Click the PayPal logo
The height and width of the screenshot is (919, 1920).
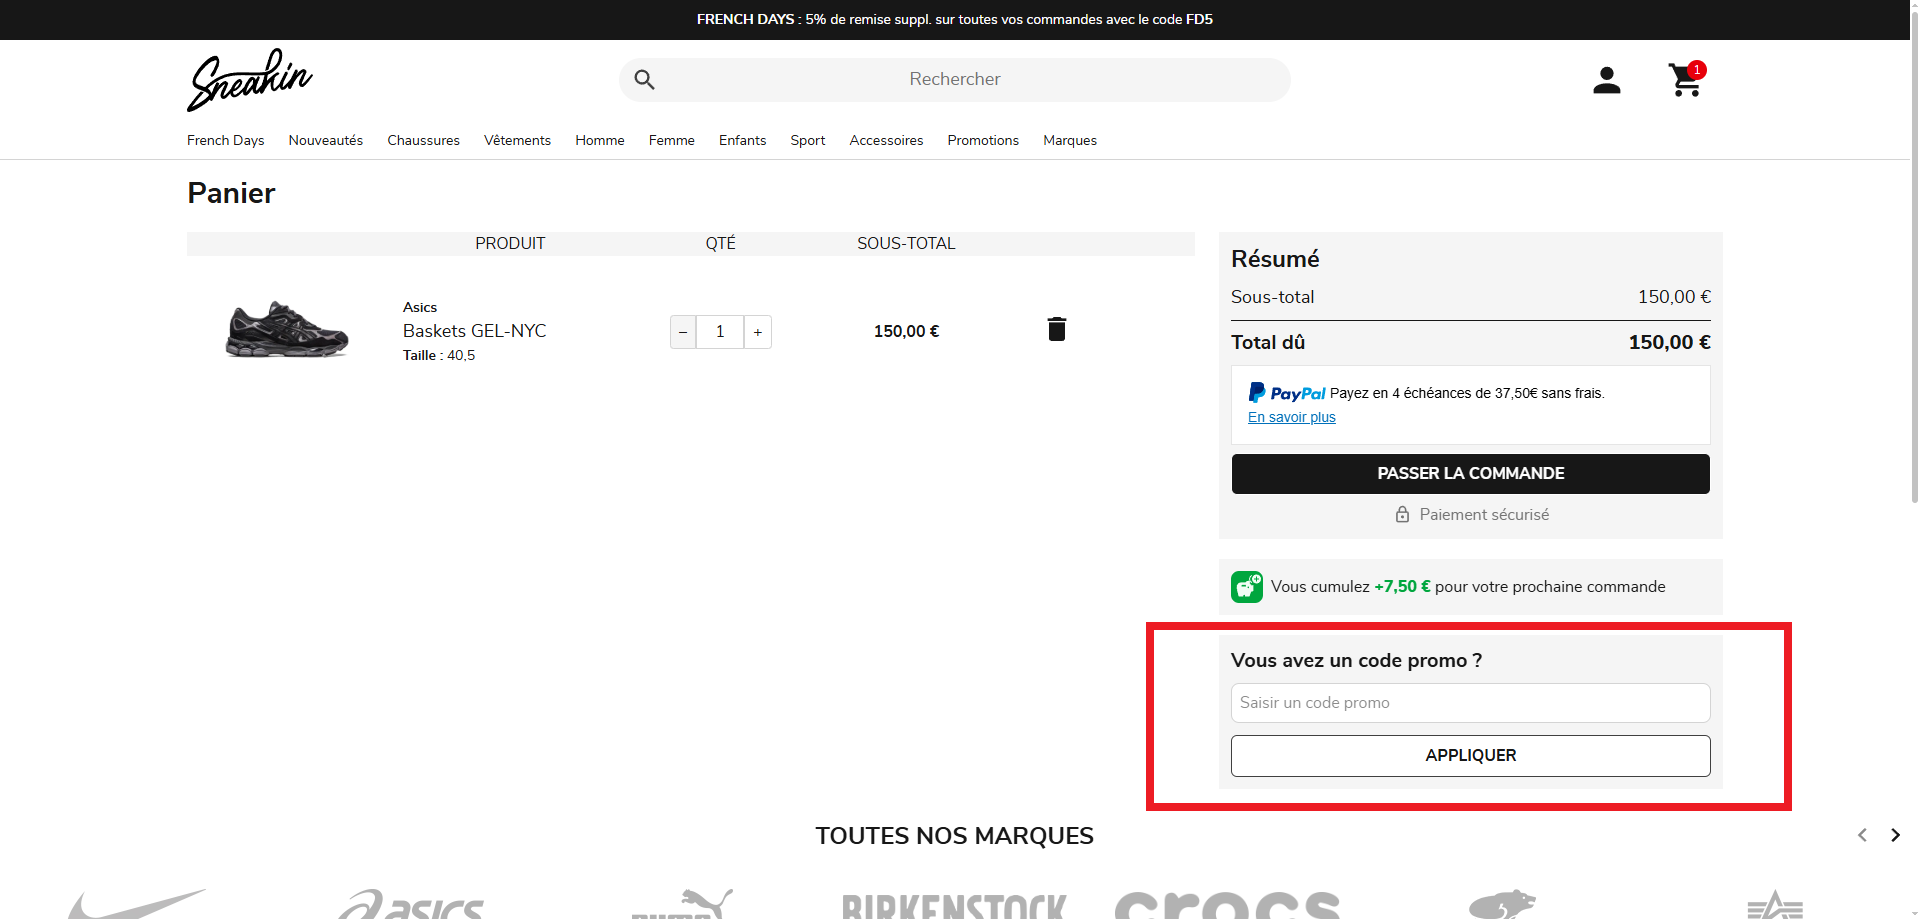pos(1287,393)
